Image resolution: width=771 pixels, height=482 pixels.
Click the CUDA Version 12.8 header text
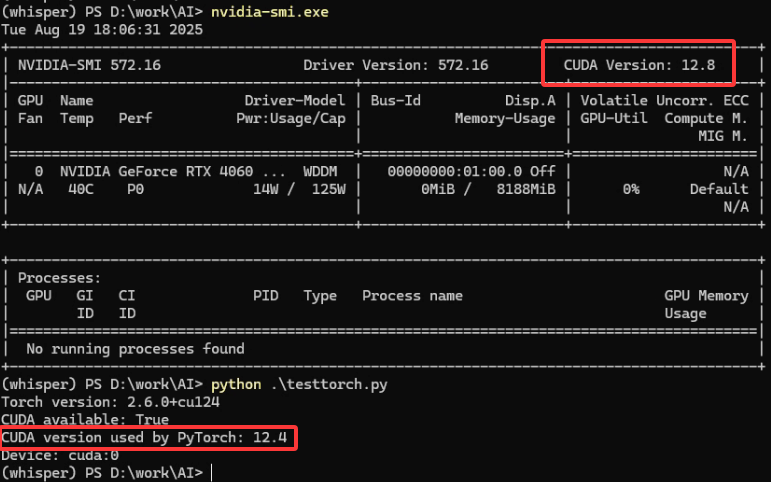coord(637,65)
